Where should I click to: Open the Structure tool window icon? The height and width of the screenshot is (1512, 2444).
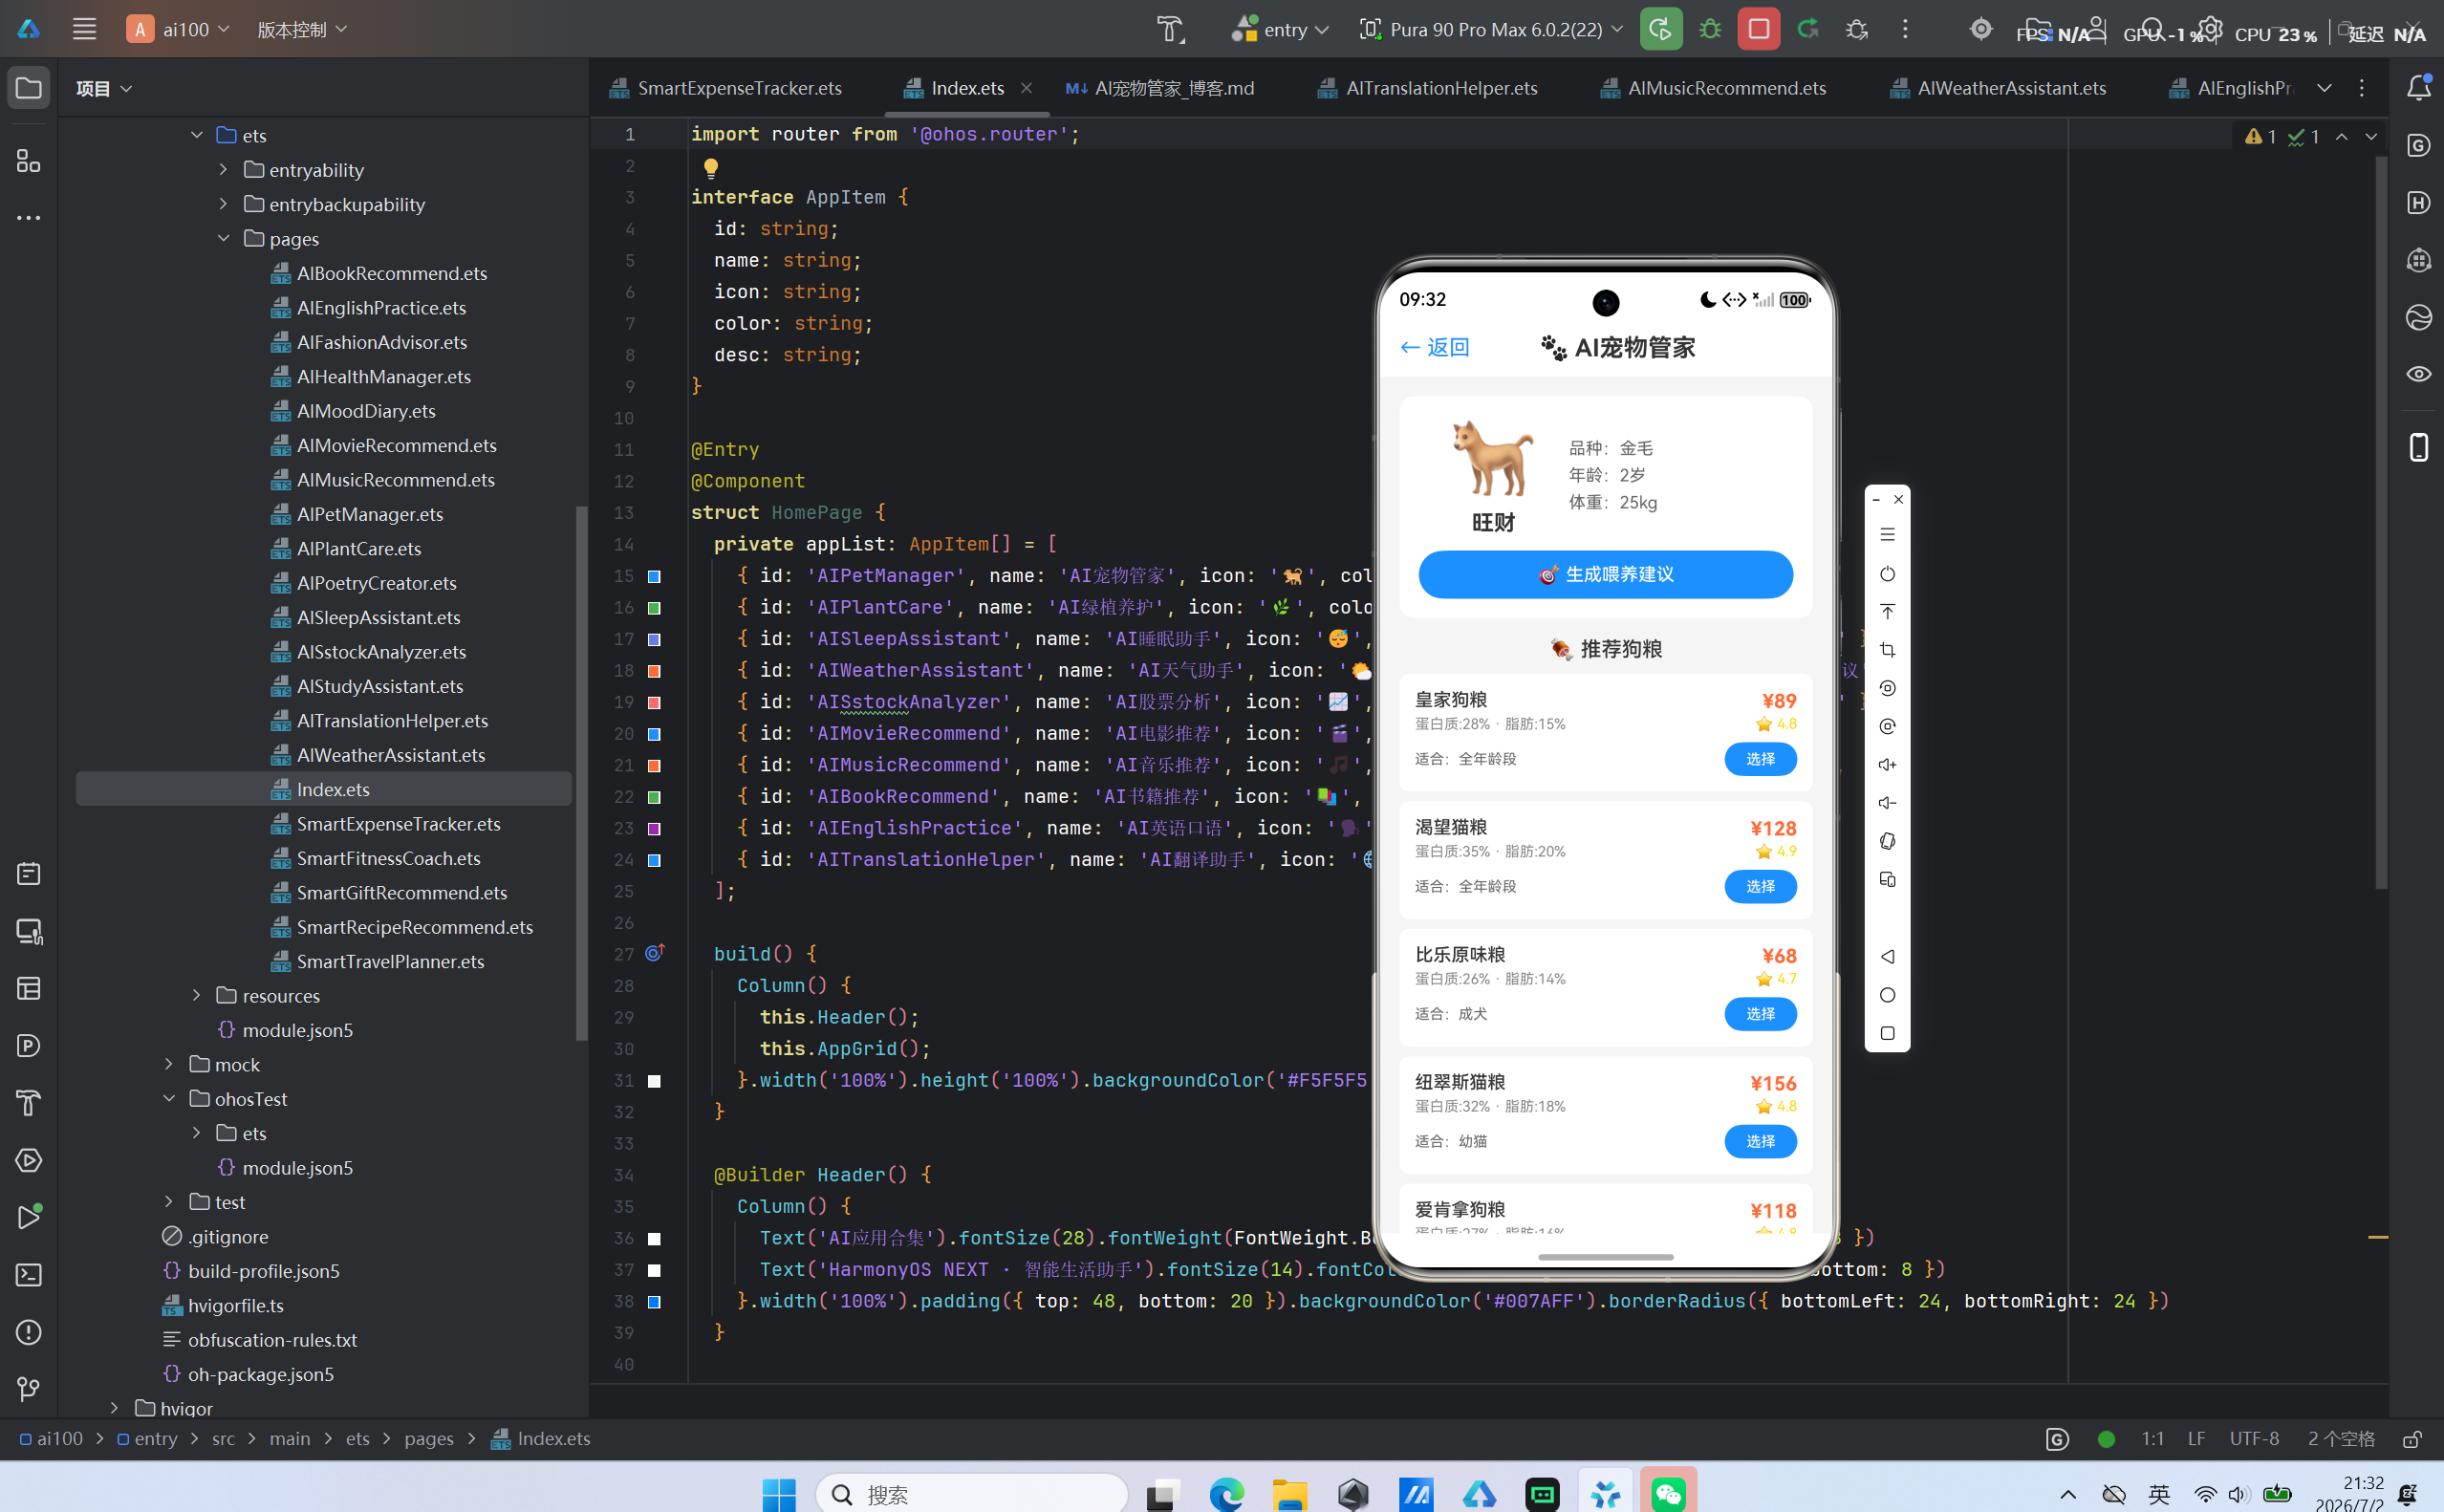pos(28,161)
